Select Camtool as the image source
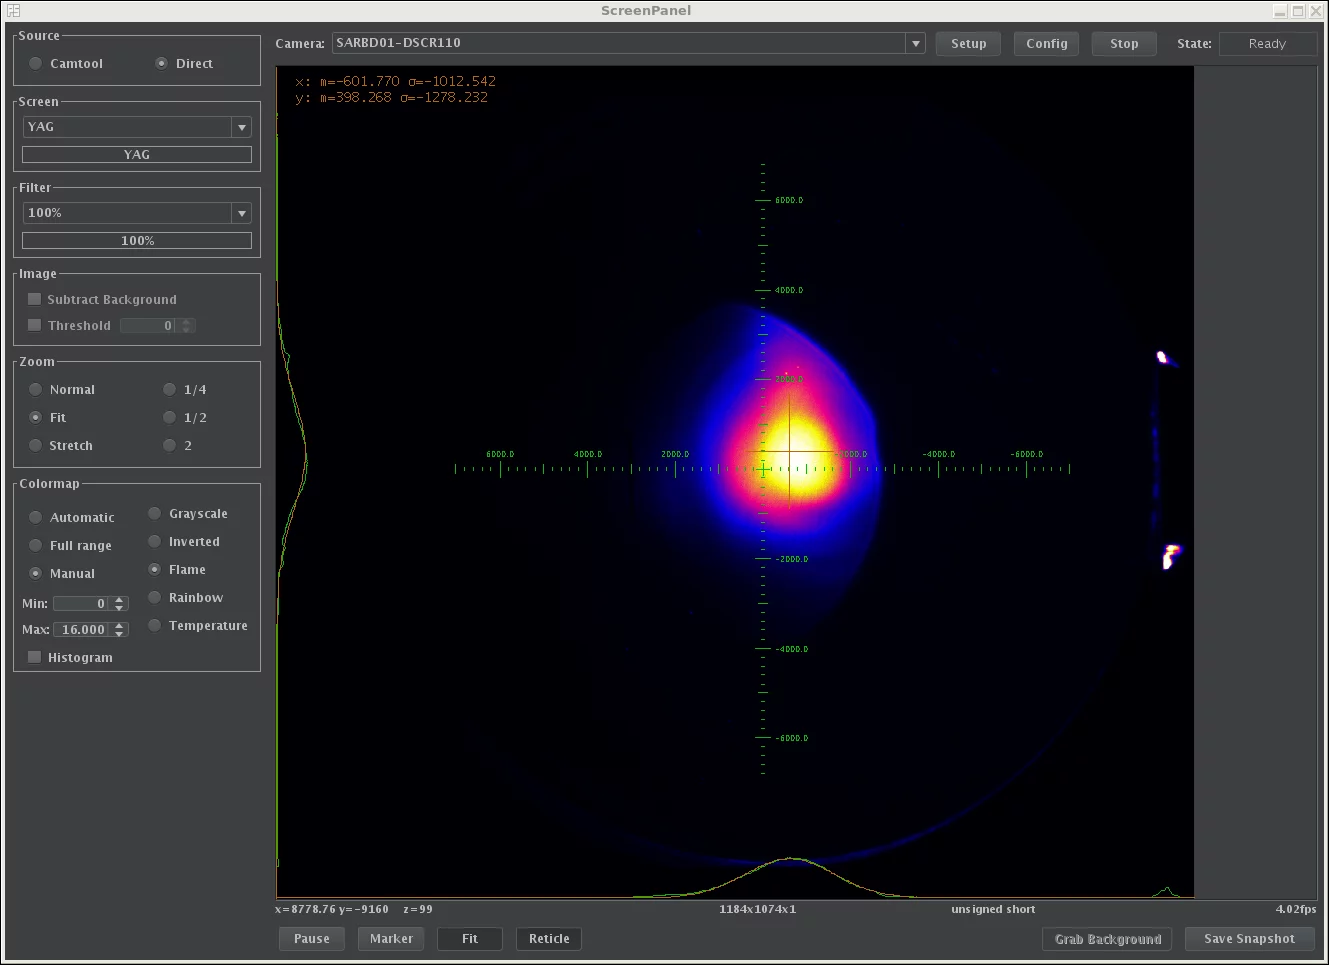This screenshot has height=965, width=1329. [35, 63]
